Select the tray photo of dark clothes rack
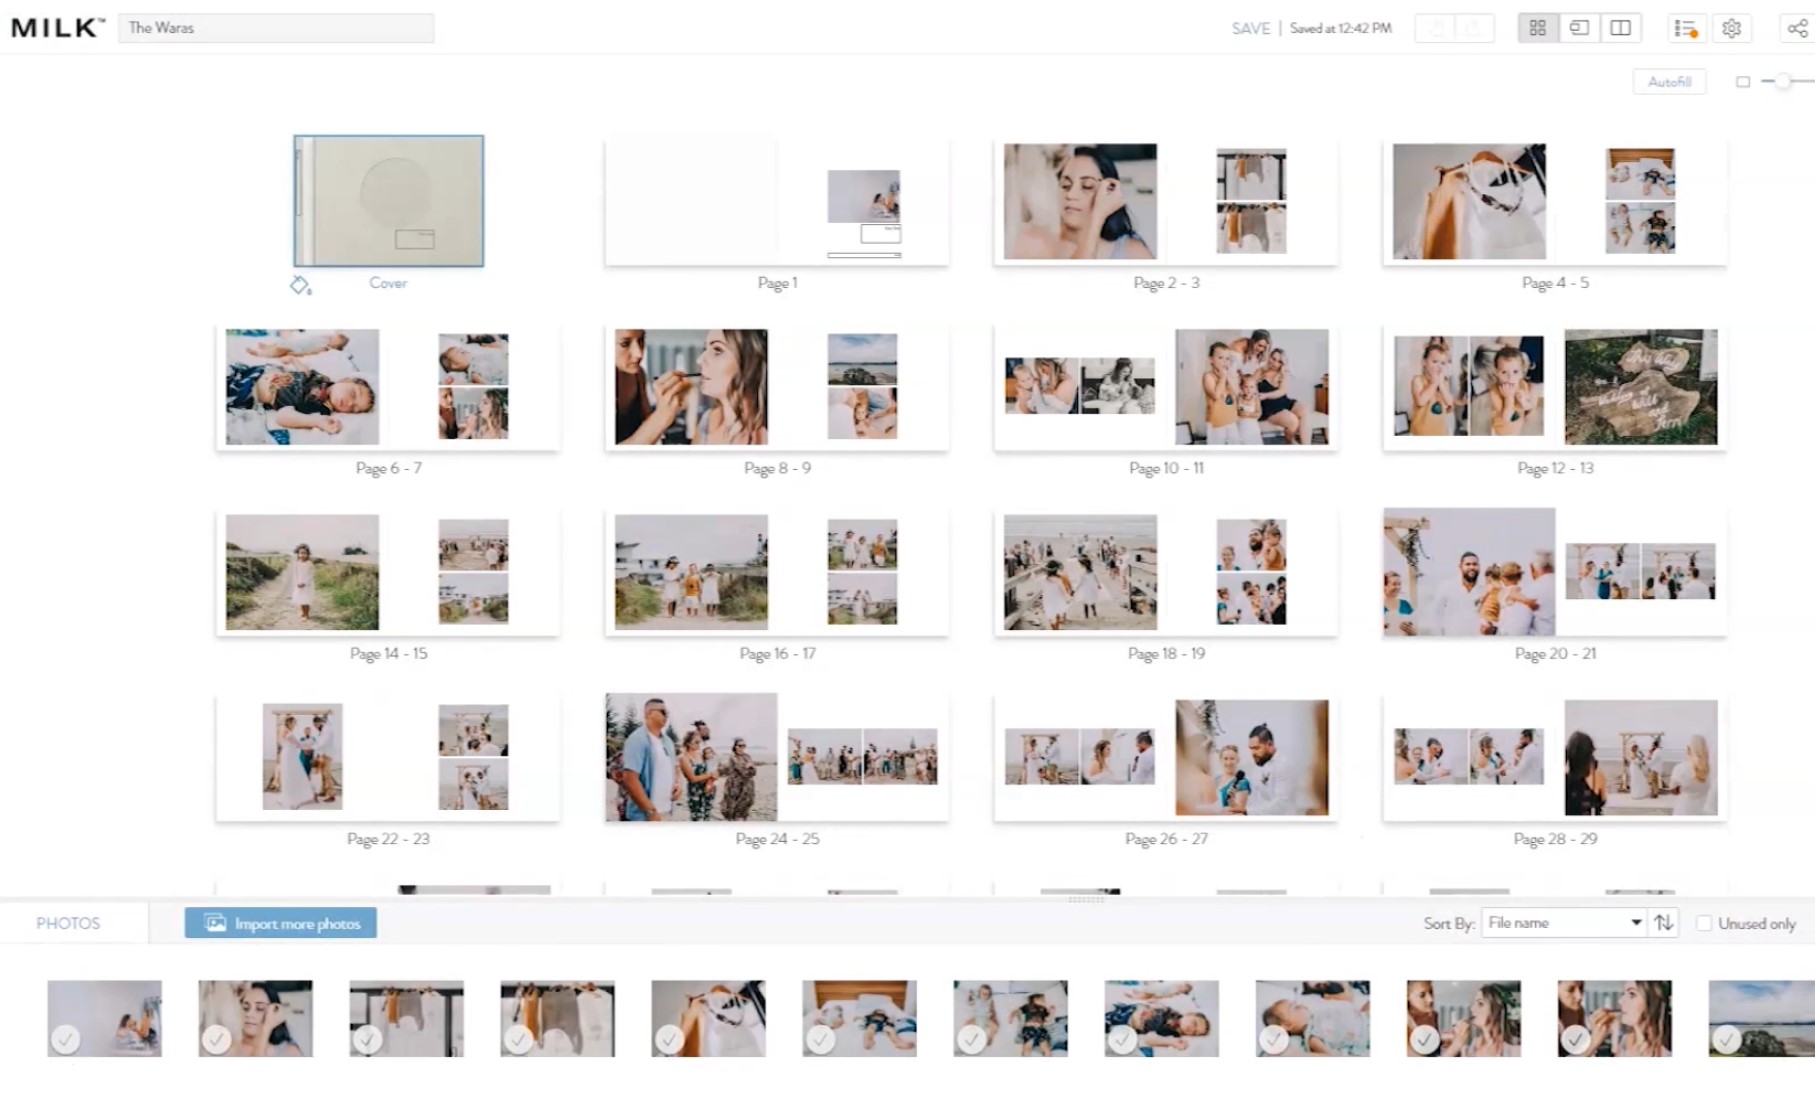Image resolution: width=1815 pixels, height=1120 pixels. click(407, 1018)
